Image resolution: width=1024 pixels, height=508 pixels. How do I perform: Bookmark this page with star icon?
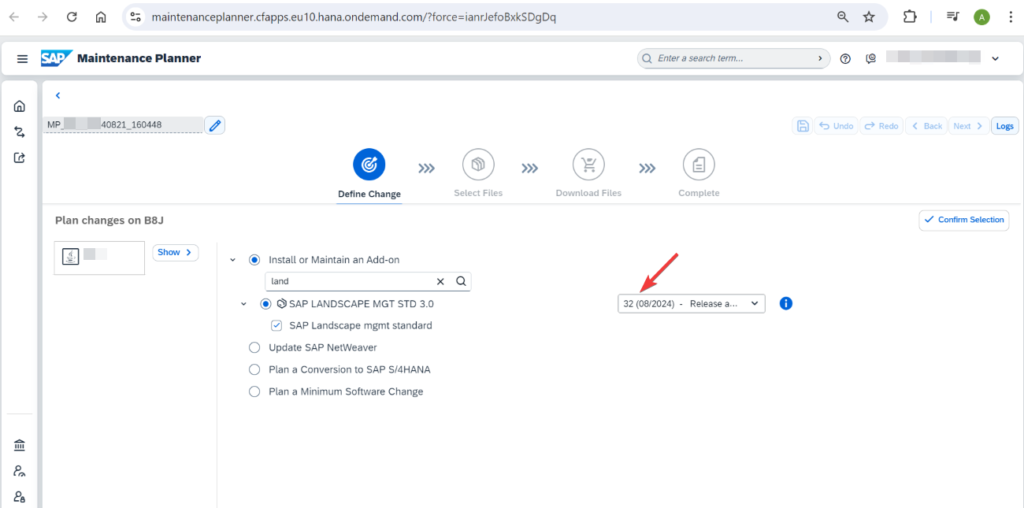[869, 17]
